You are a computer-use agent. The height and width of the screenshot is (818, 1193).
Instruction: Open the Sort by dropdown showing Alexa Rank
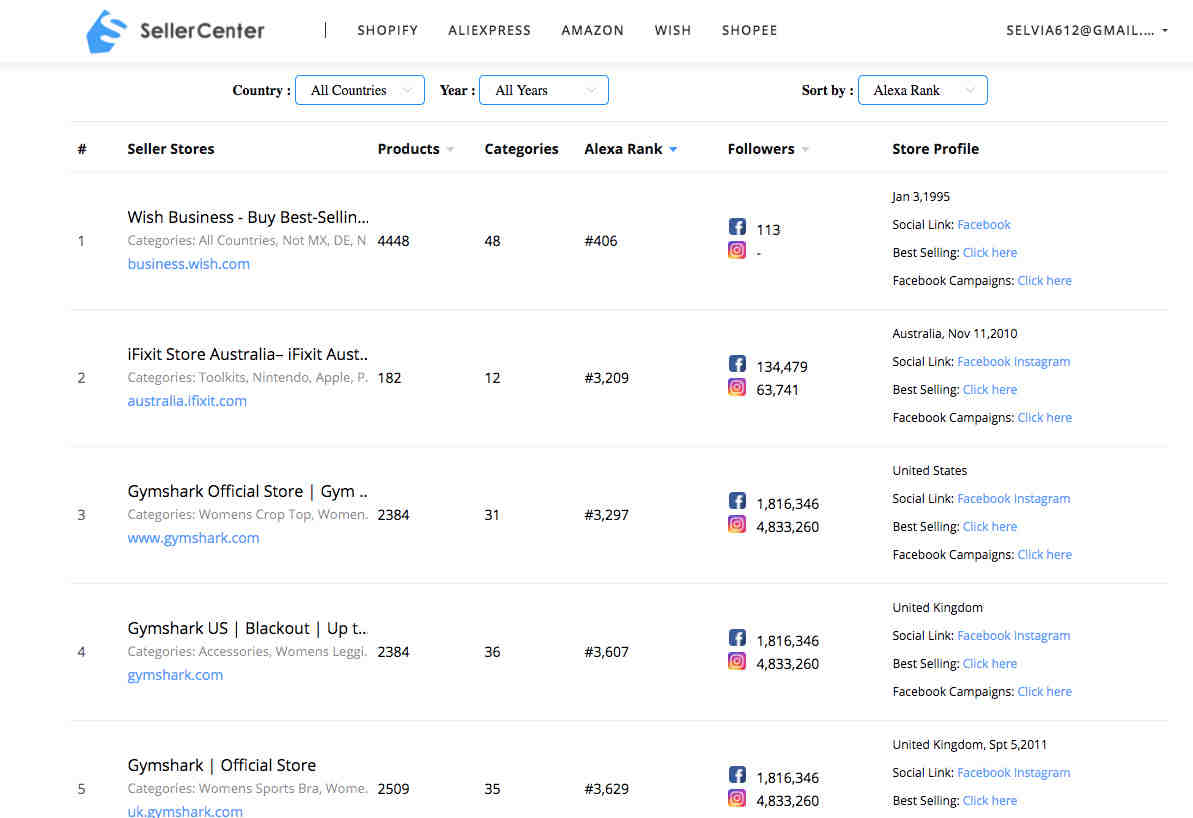click(923, 91)
